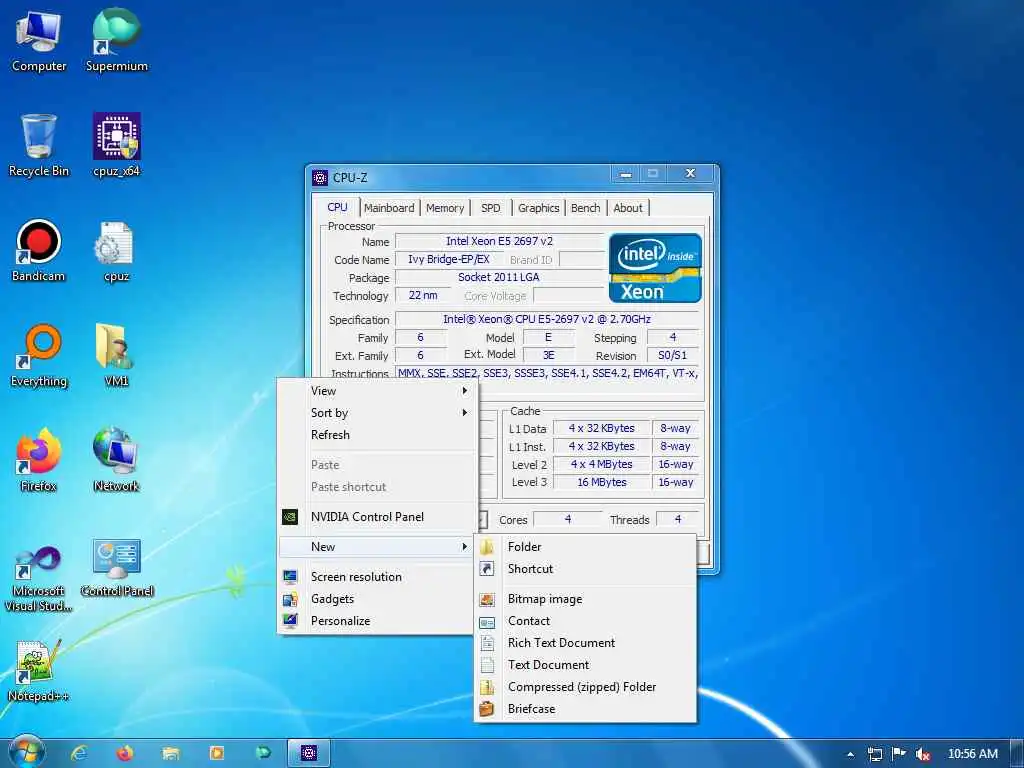Minimize the CPU-Z window
The width and height of the screenshot is (1024, 768).
(626, 174)
